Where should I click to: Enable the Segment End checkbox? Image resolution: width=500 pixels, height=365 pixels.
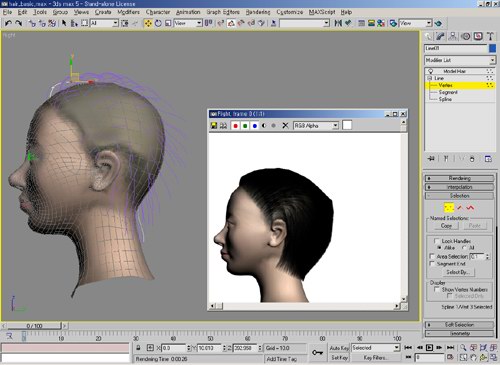pyautogui.click(x=432, y=264)
